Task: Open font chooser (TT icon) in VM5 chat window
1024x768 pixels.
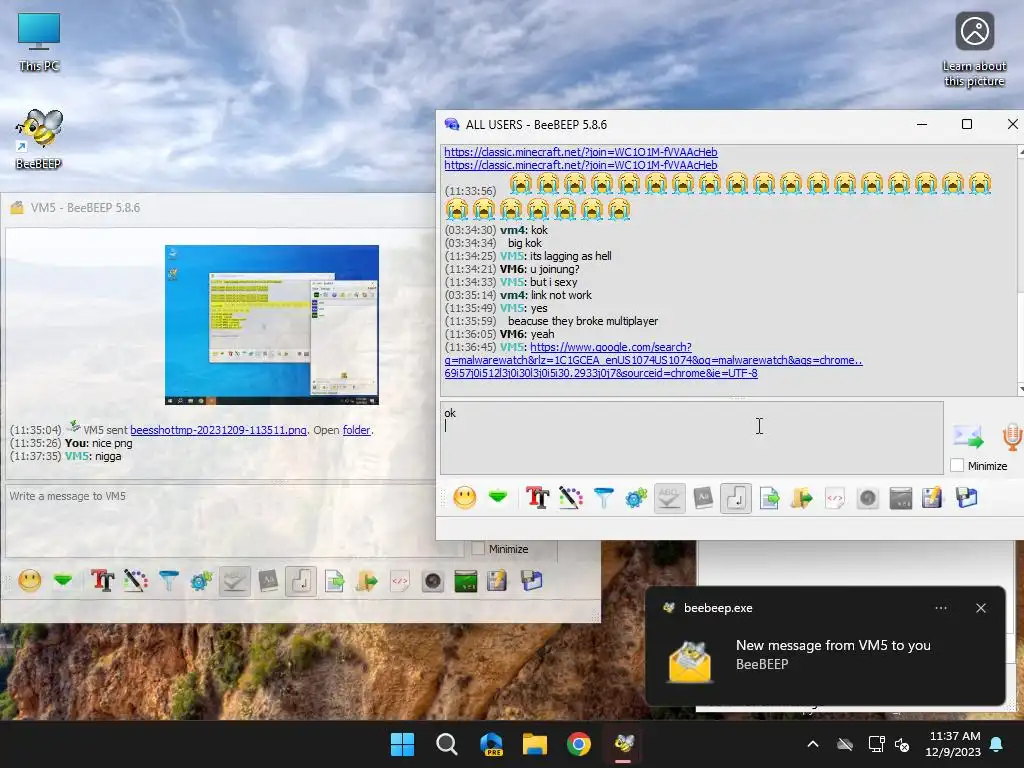Action: 103,581
